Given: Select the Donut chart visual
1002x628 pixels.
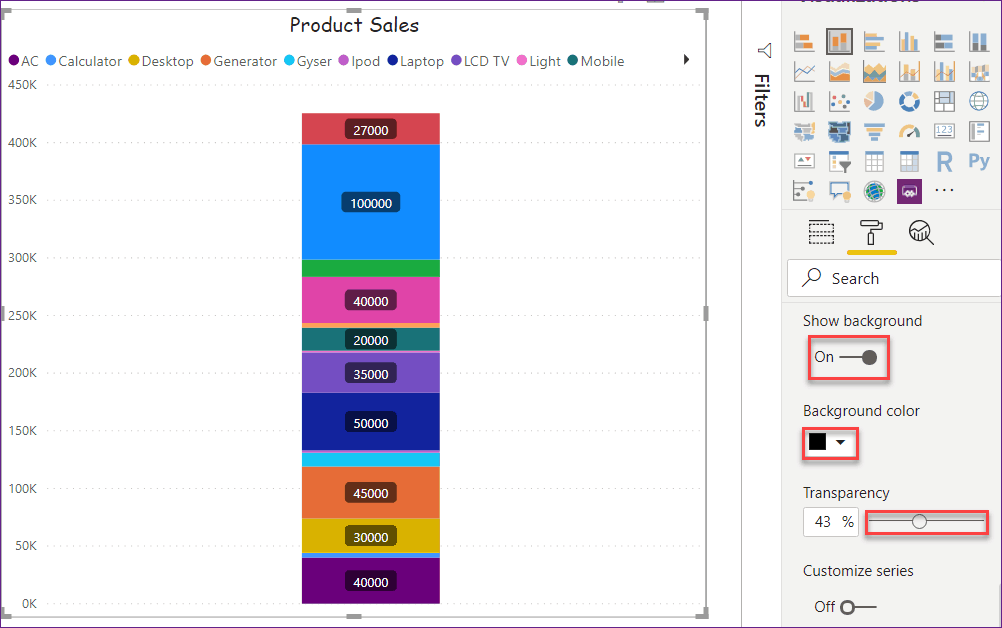Looking at the screenshot, I should [909, 101].
